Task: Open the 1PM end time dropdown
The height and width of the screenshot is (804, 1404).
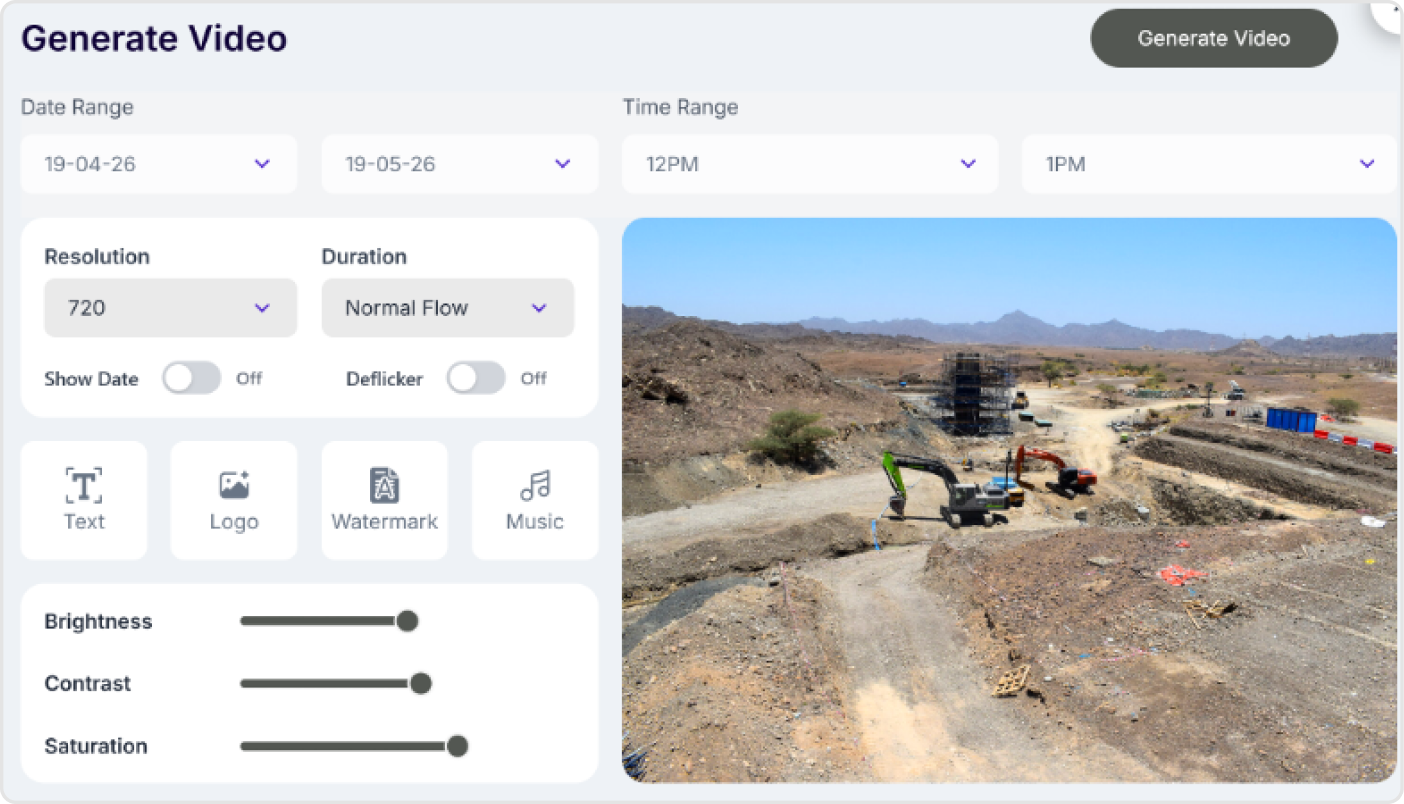Action: point(1209,164)
